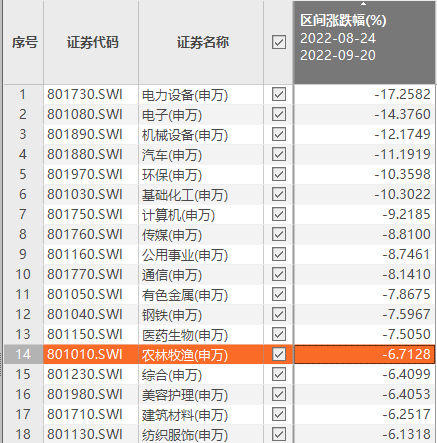Toggle checkbox for 计算机(申万)
437x443 pixels.
[279, 214]
